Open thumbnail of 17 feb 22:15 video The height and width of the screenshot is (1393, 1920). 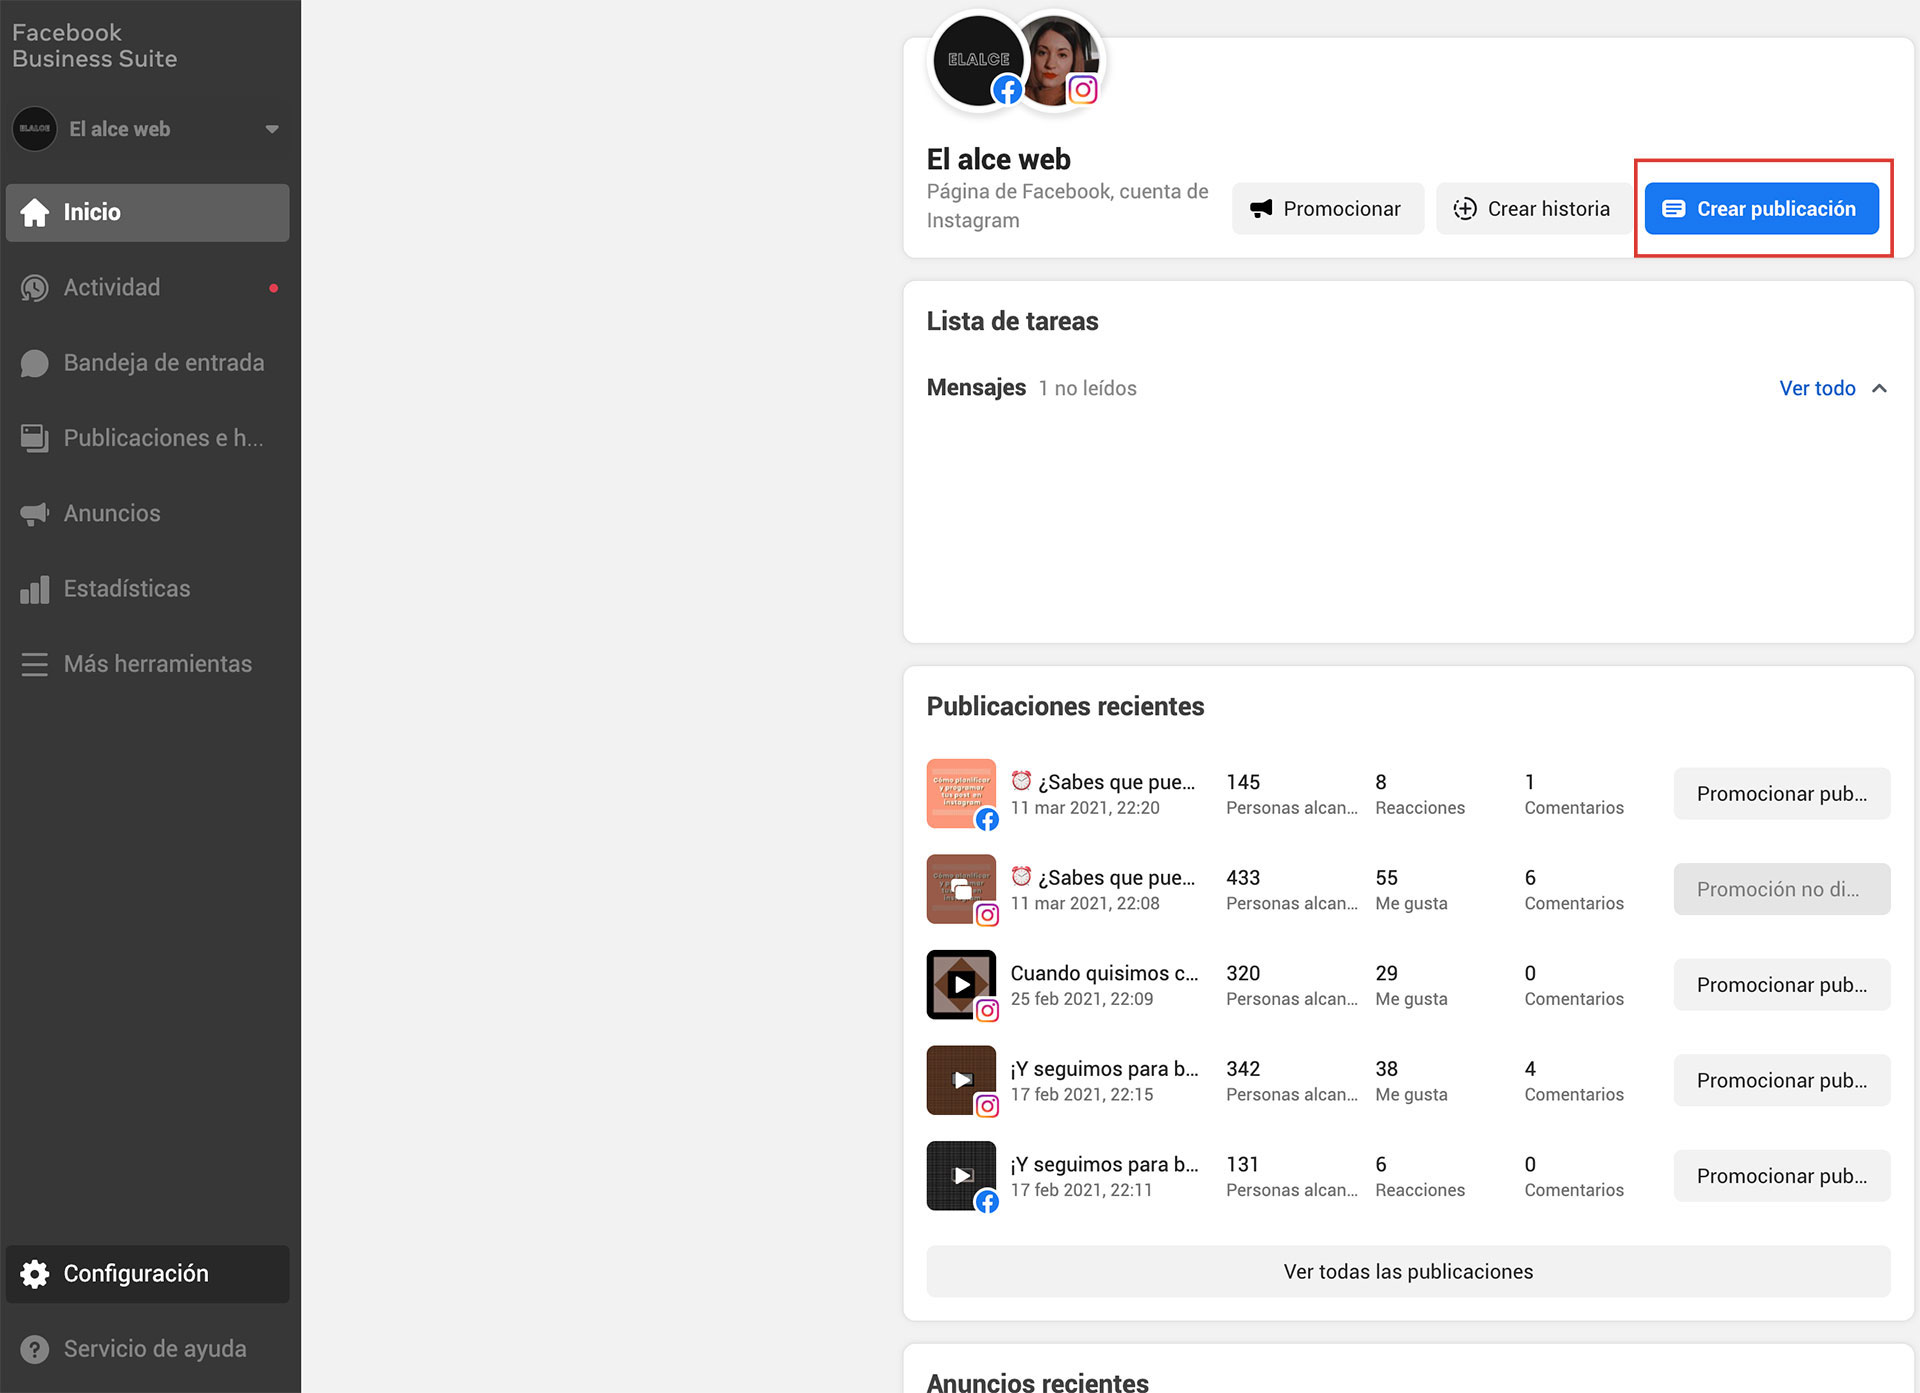click(961, 1080)
